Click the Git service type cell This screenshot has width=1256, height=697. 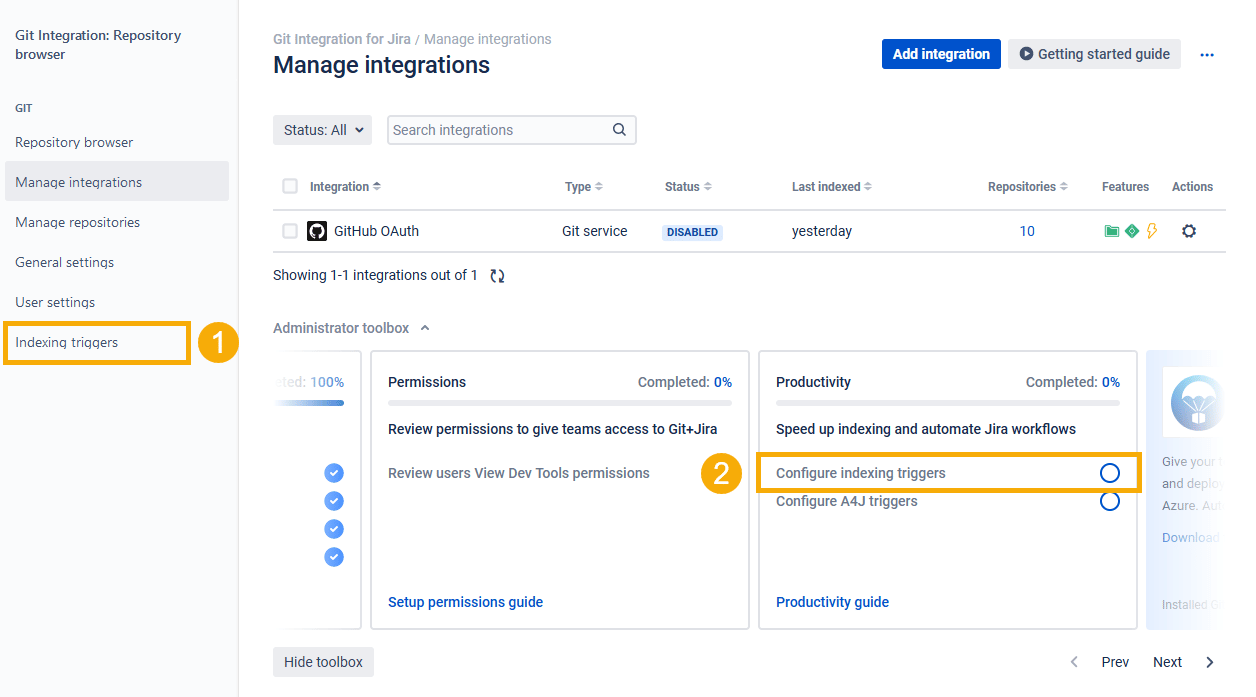click(x=595, y=231)
